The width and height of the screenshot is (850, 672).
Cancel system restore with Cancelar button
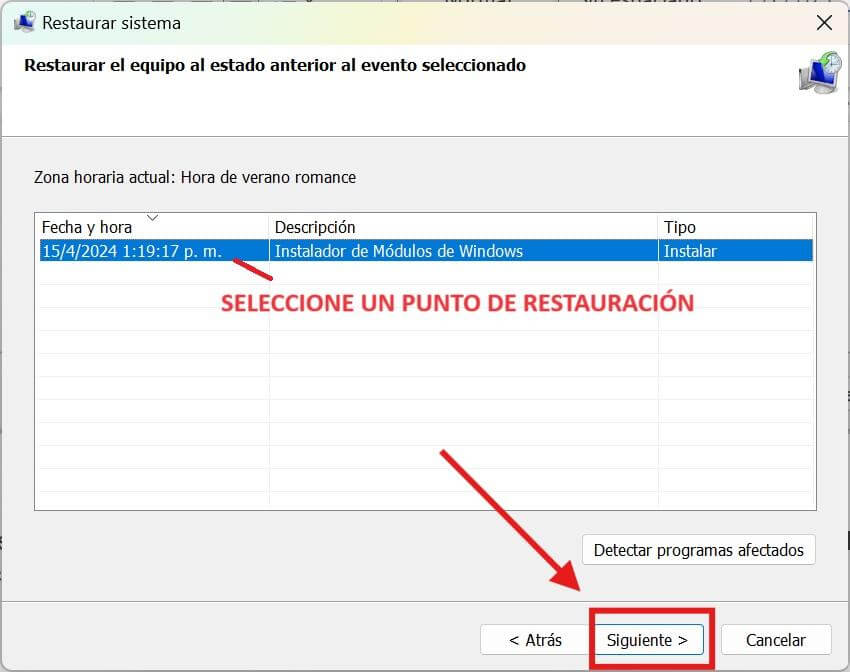pyautogui.click(x=775, y=639)
